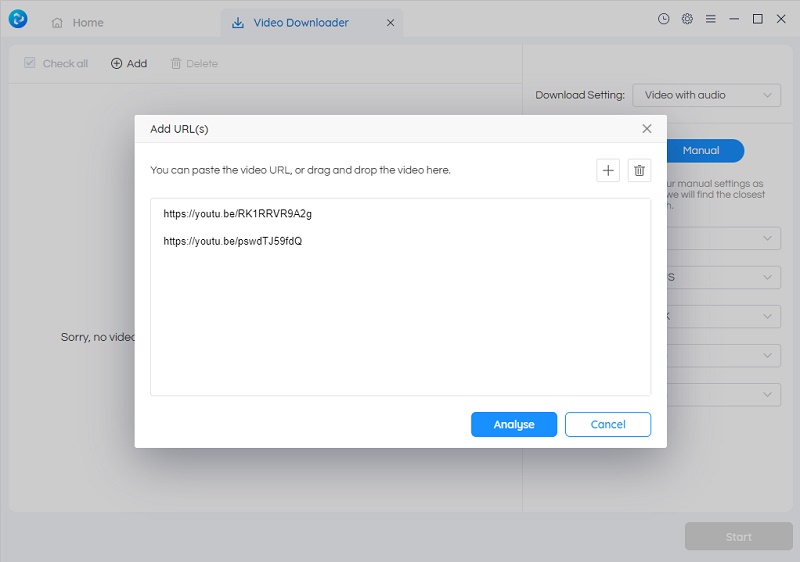Open the Home tab

click(78, 22)
